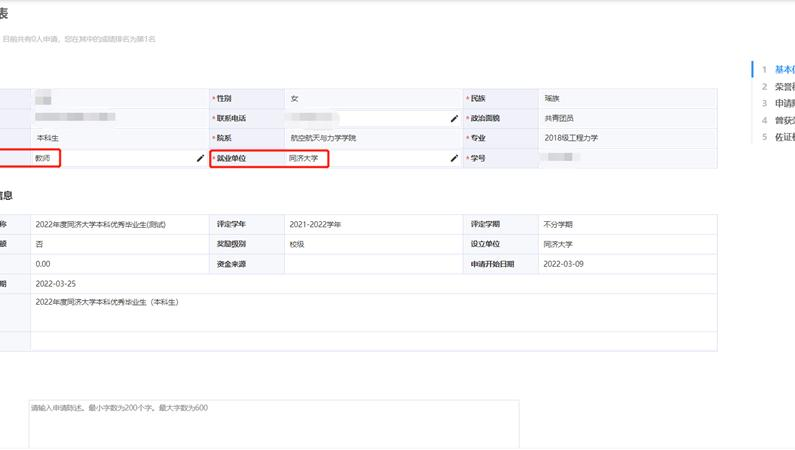Click the 申请开始日期 value 2022-03-09
795x450 pixels.
point(565,264)
